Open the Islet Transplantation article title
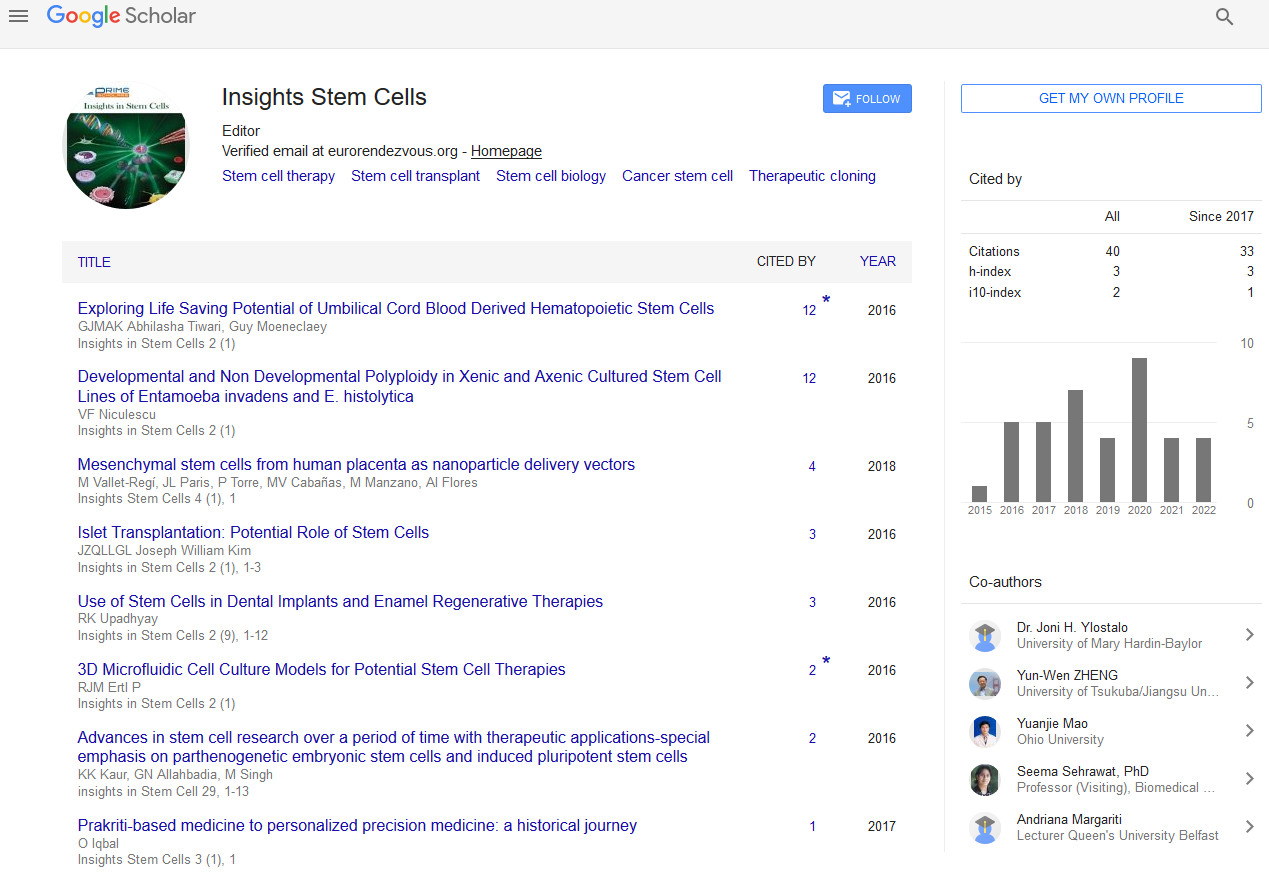This screenshot has width=1269, height=877. pos(253,533)
